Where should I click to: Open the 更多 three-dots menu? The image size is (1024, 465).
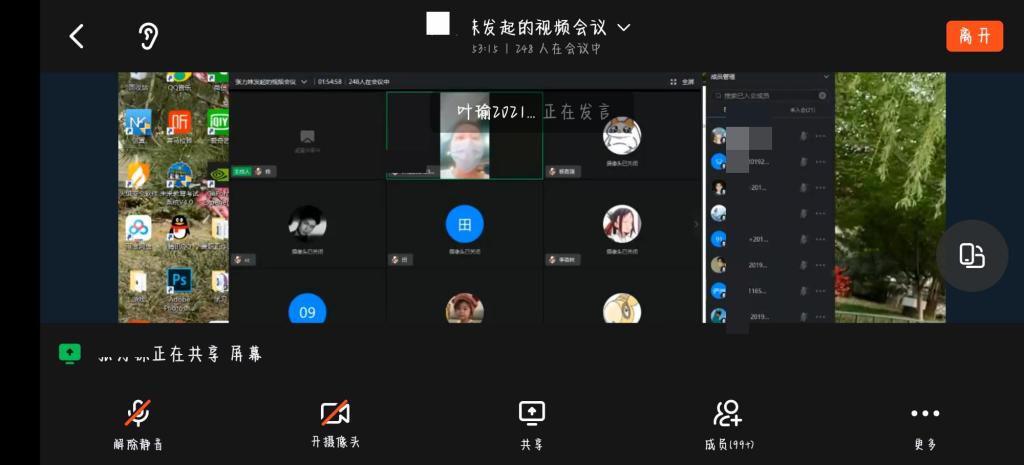point(925,423)
